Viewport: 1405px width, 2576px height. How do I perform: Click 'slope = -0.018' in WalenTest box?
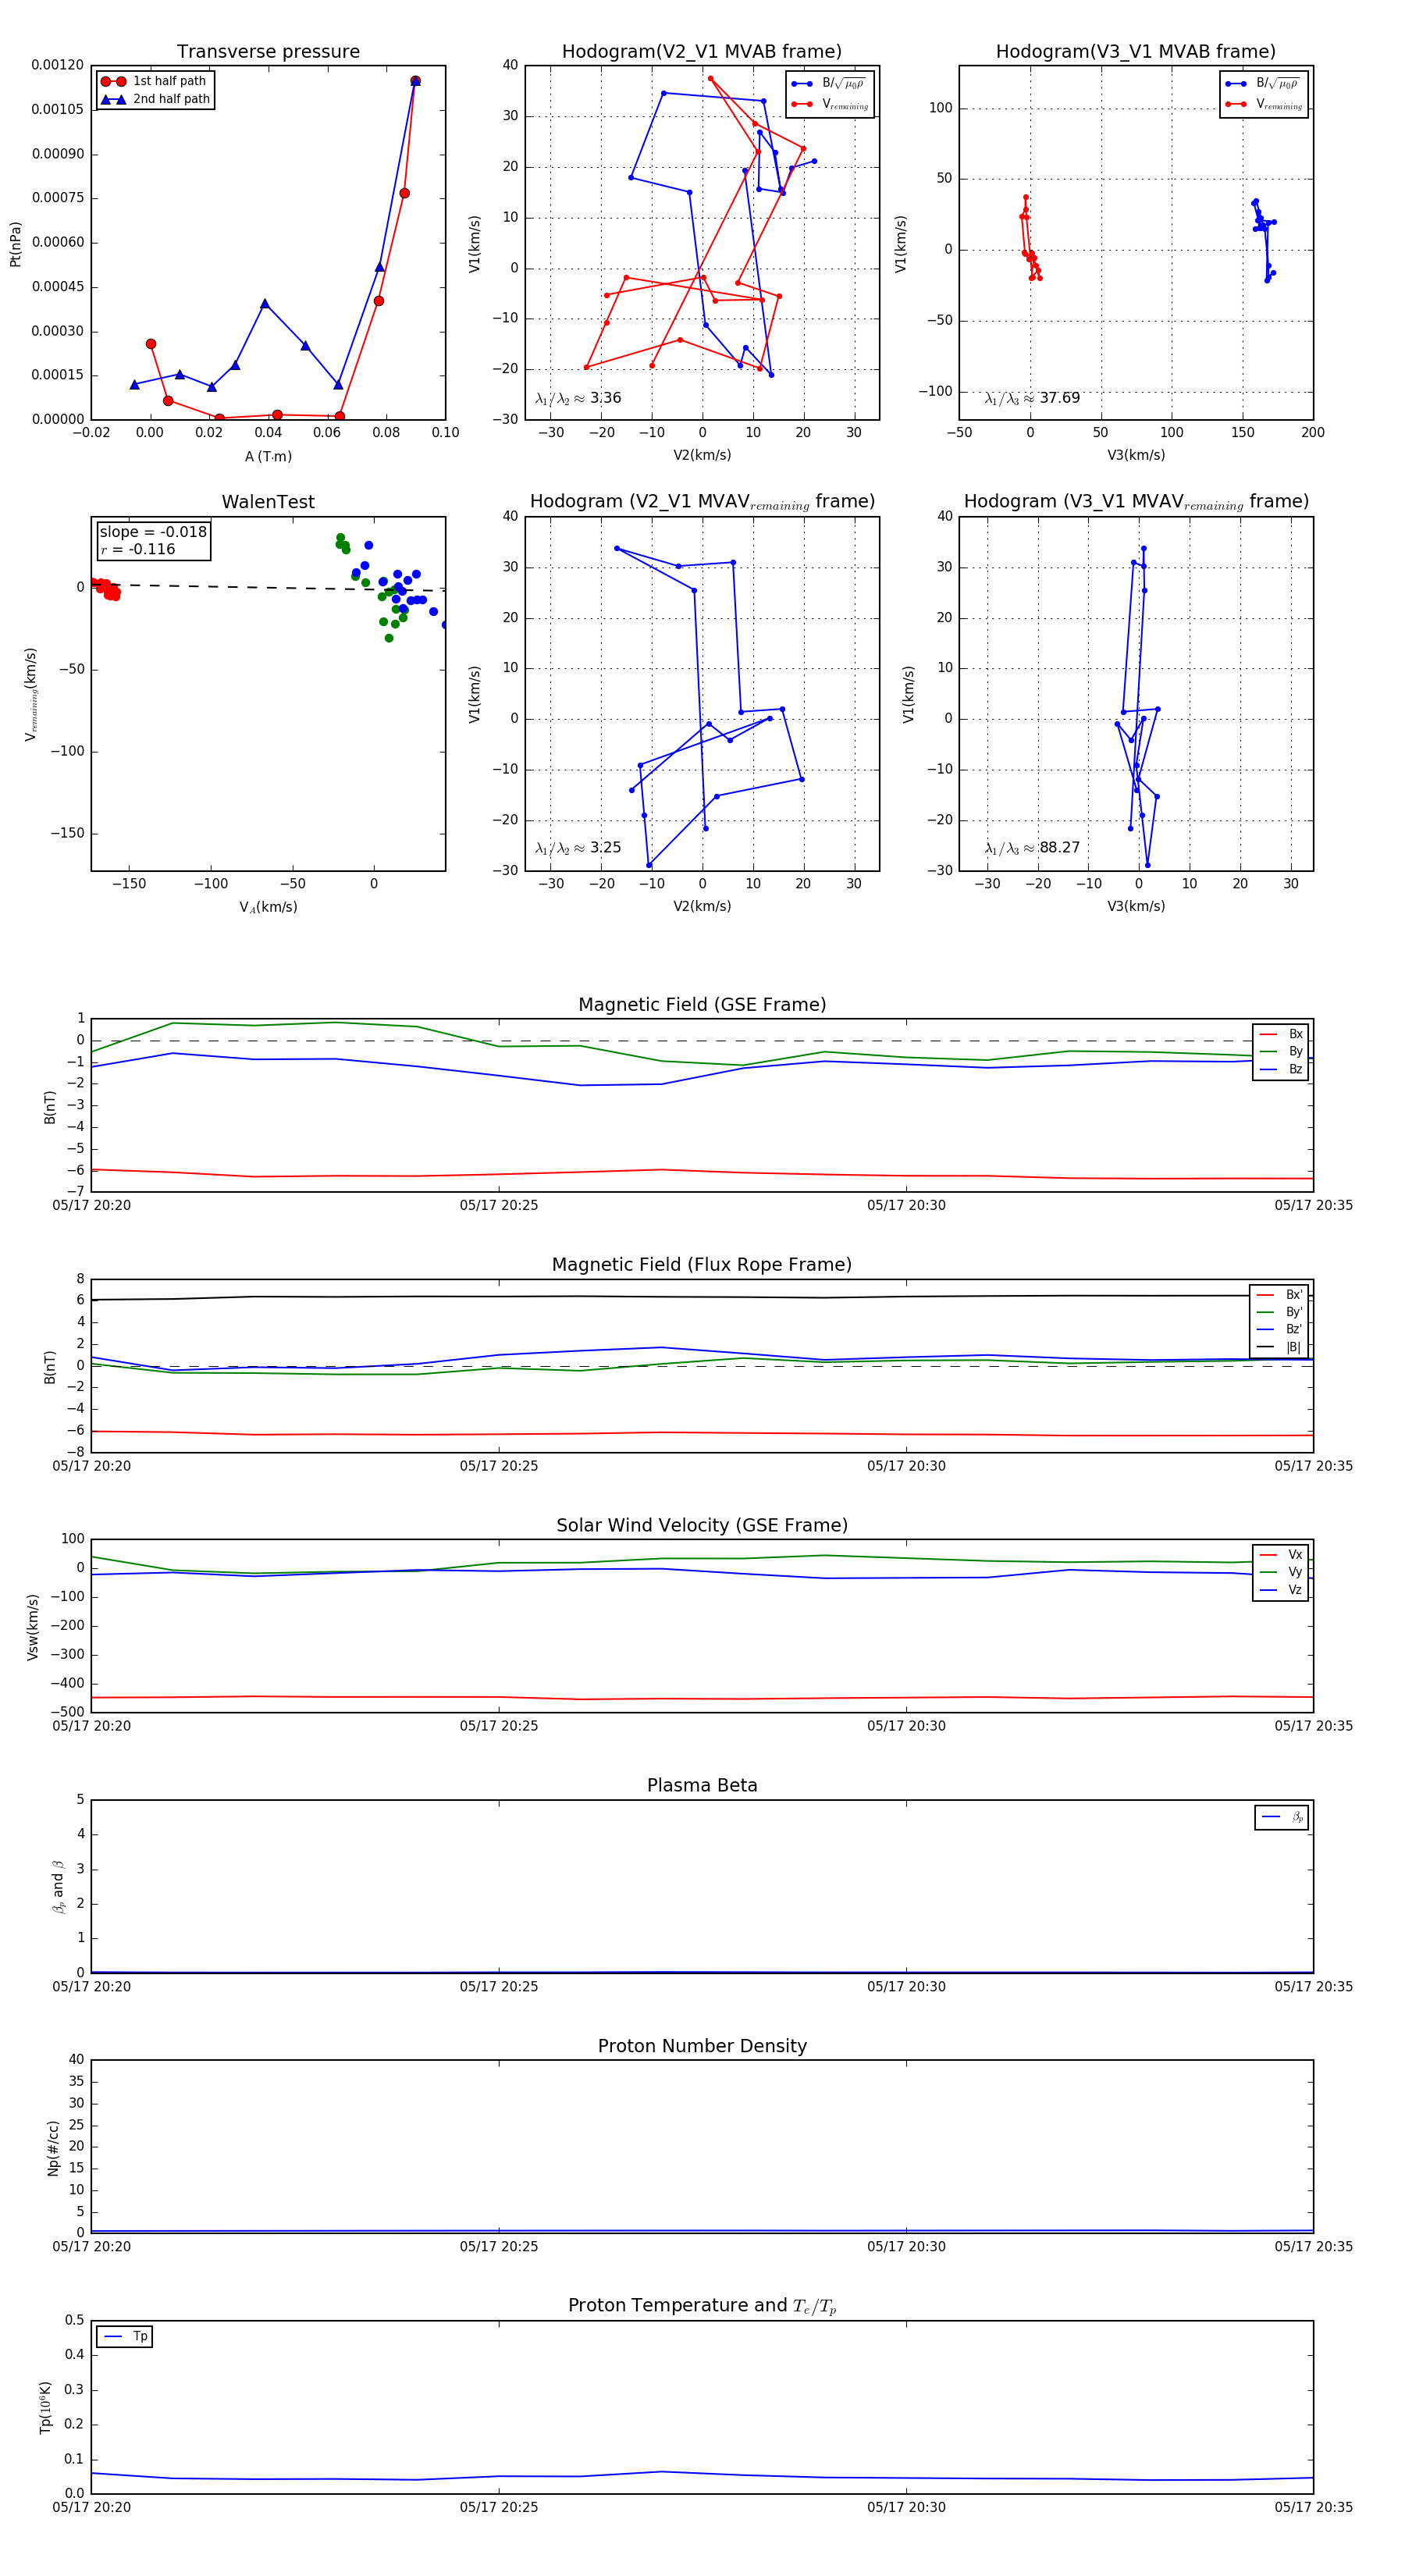pyautogui.click(x=153, y=532)
